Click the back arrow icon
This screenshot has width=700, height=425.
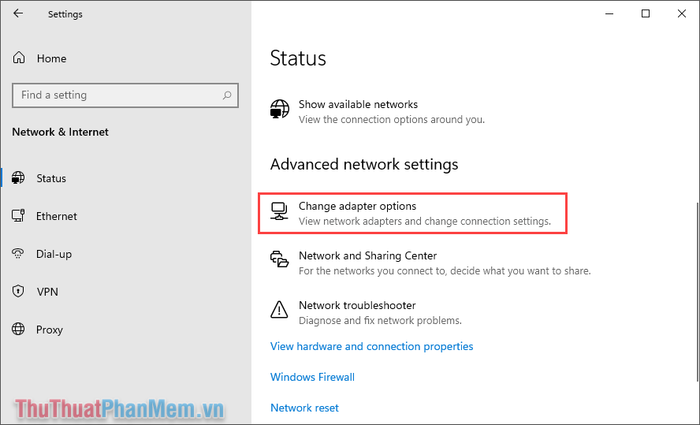(18, 13)
